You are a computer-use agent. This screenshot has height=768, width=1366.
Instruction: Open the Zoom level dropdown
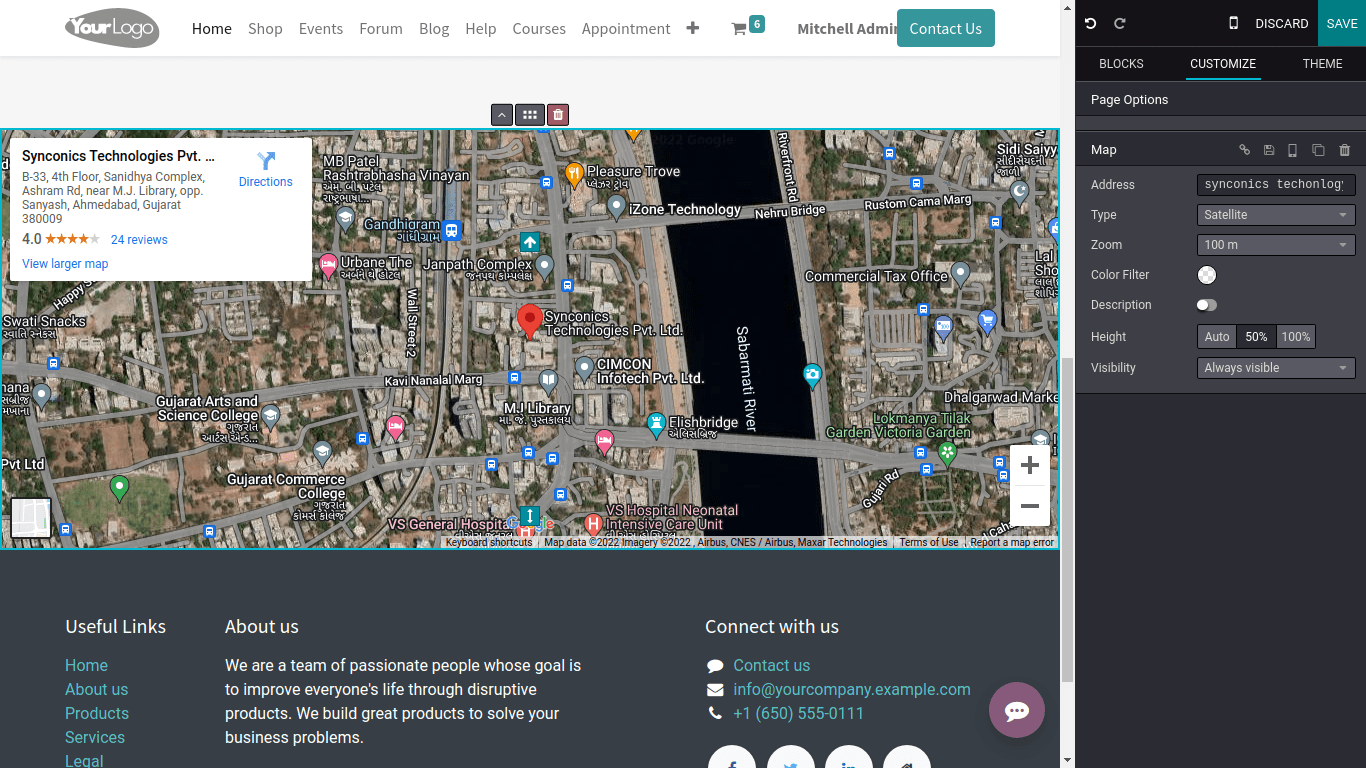tap(1276, 245)
